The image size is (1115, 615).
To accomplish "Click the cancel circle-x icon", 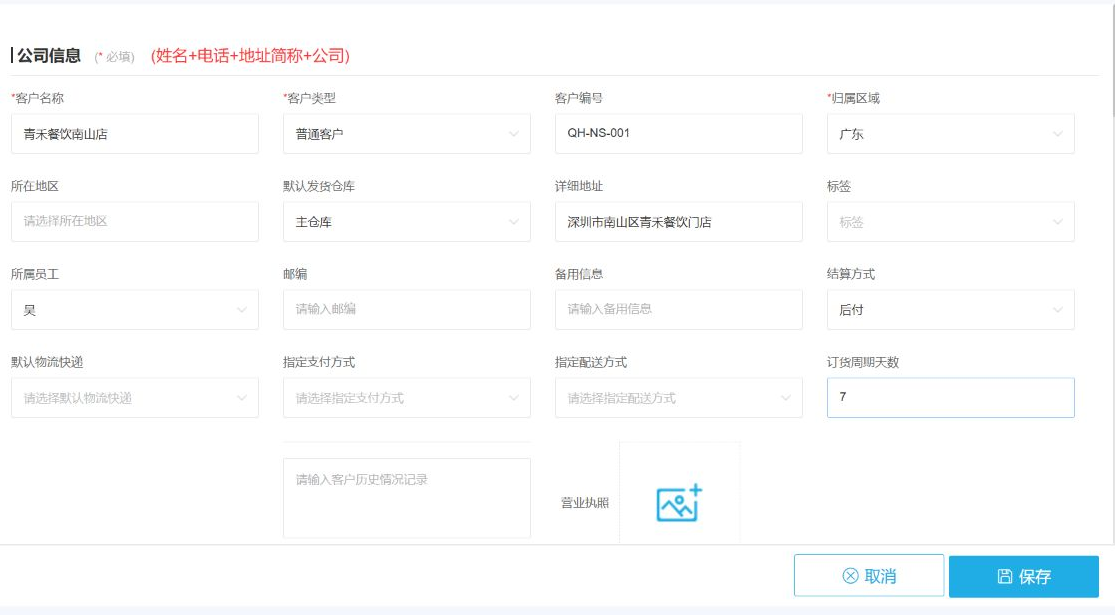I will pyautogui.click(x=850, y=576).
